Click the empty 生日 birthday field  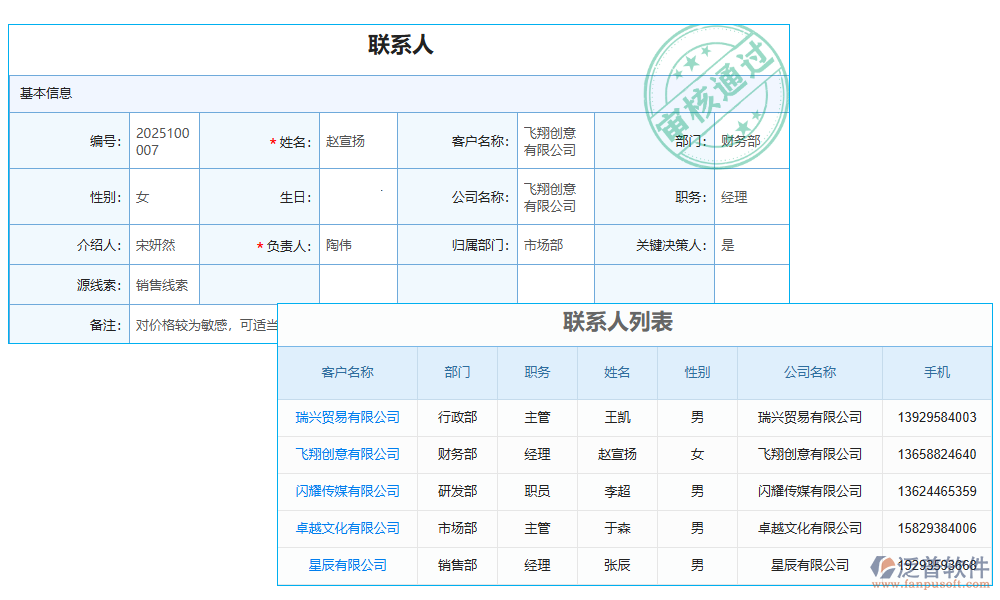pyautogui.click(x=358, y=196)
